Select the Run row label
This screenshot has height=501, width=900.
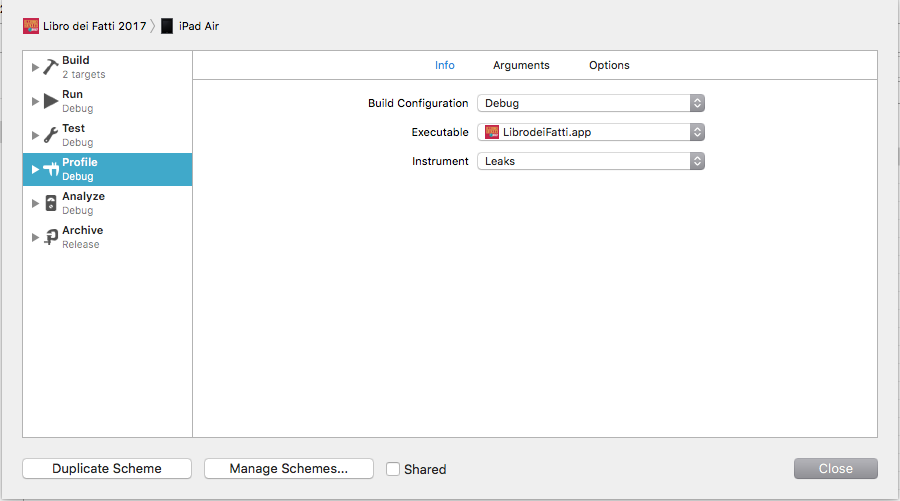(72, 94)
